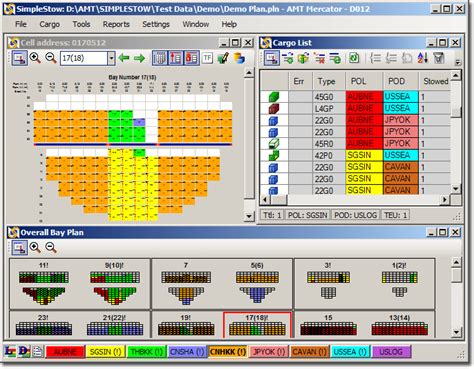Click the pink JPYOK (!) port legend swatch
This screenshot has width=474, height=369.
point(269,352)
